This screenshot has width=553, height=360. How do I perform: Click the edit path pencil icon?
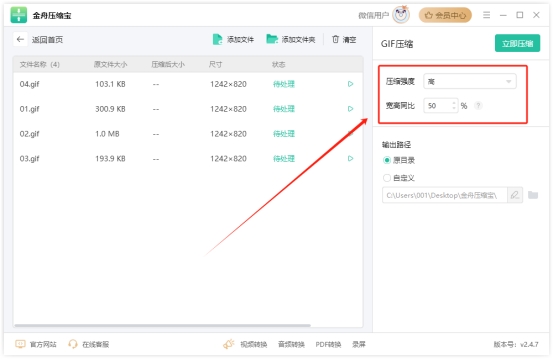click(x=515, y=195)
